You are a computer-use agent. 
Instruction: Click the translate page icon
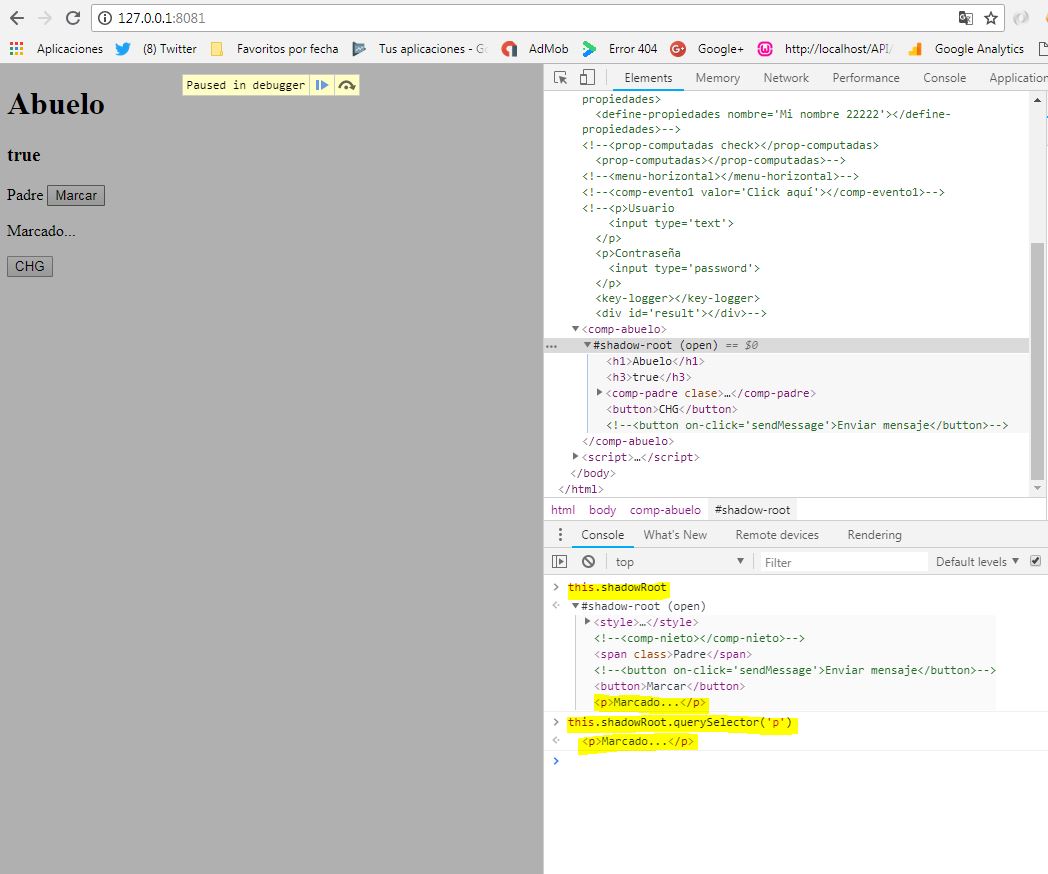965,18
